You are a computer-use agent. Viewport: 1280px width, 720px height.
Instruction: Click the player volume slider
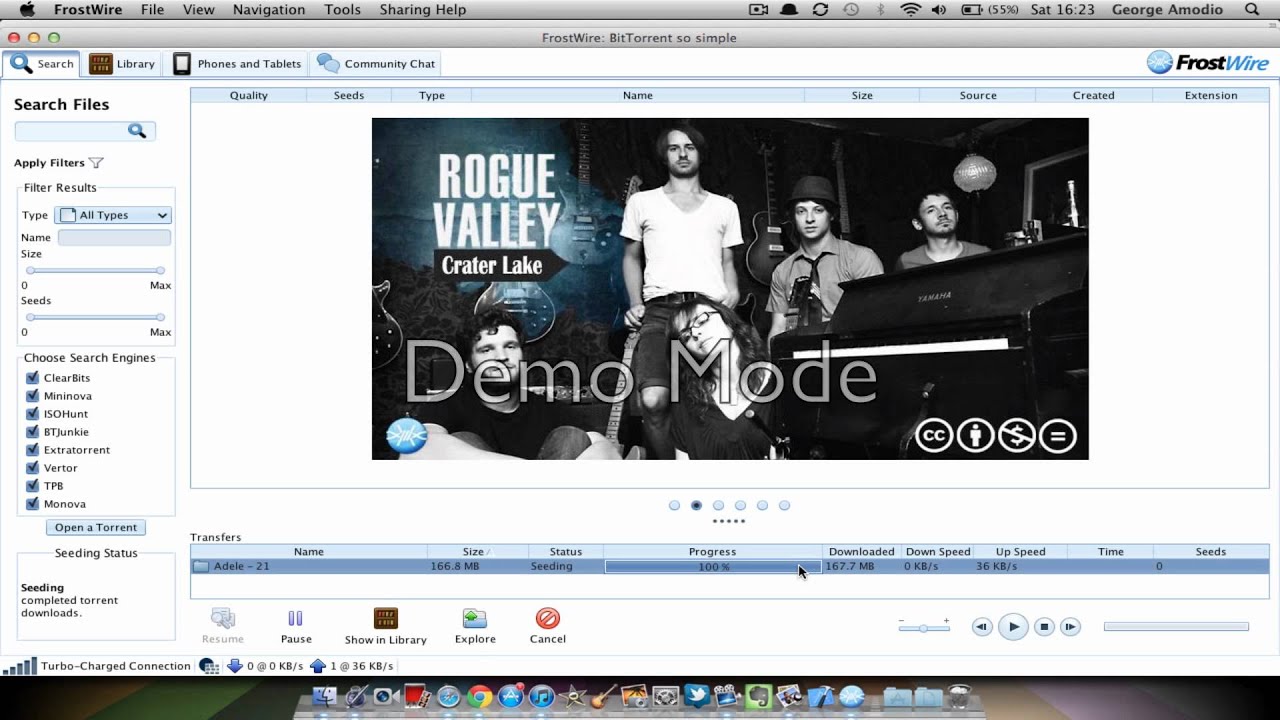pos(923,628)
